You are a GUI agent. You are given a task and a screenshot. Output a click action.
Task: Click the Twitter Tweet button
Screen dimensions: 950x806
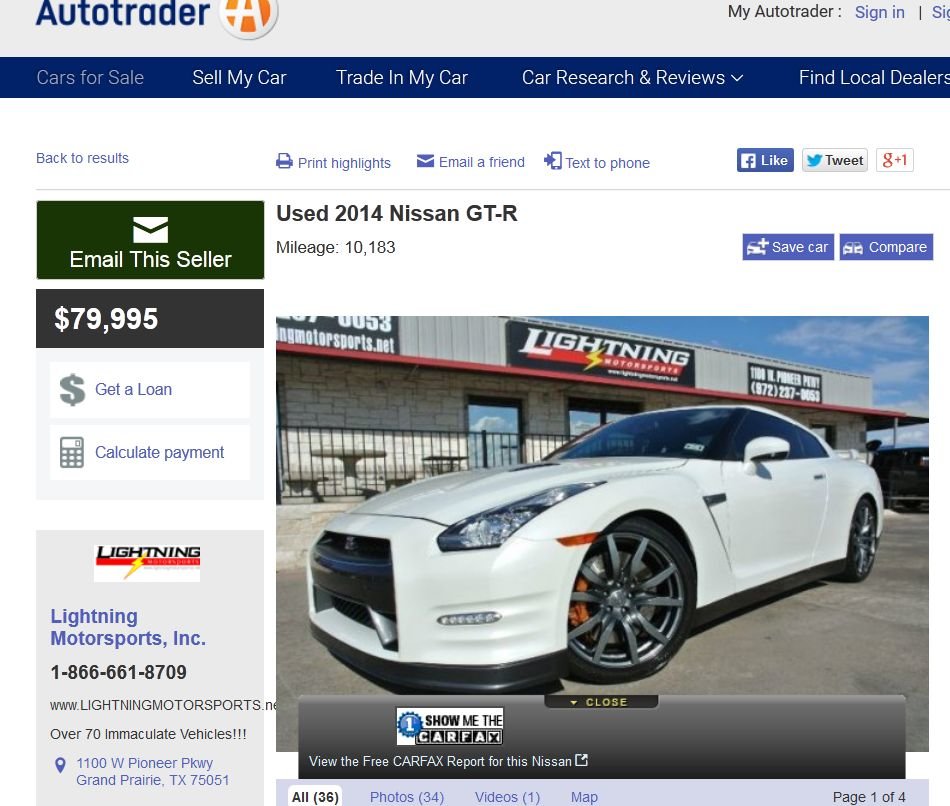coord(835,160)
